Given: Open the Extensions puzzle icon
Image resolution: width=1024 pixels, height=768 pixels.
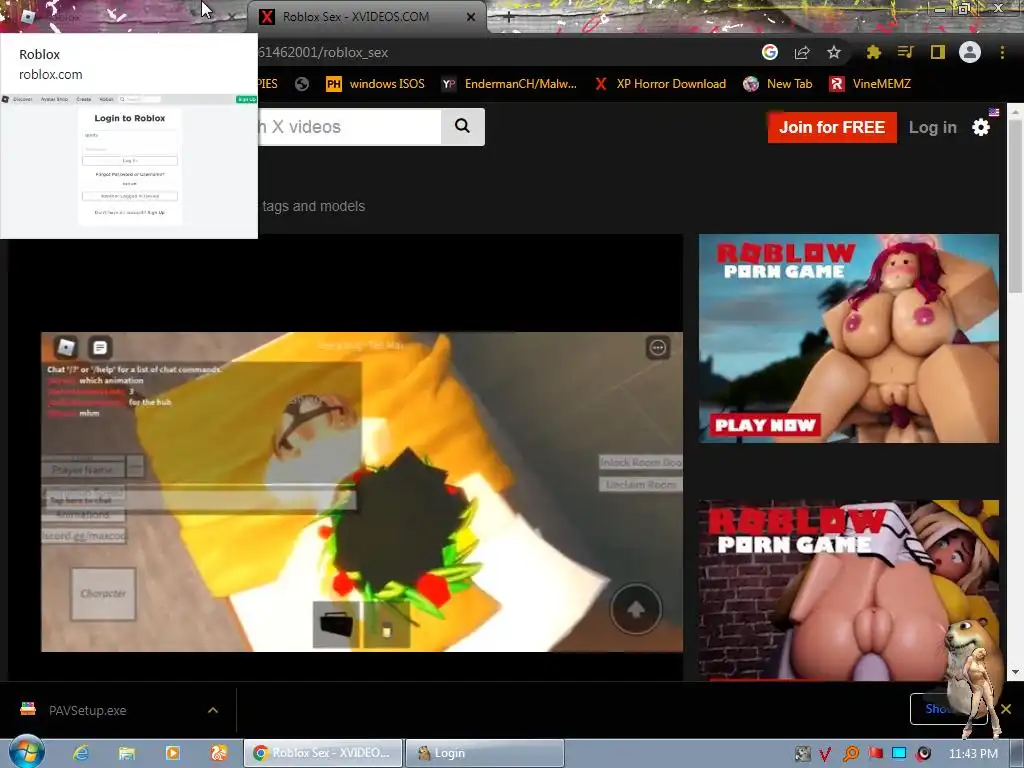Looking at the screenshot, I should [873, 52].
